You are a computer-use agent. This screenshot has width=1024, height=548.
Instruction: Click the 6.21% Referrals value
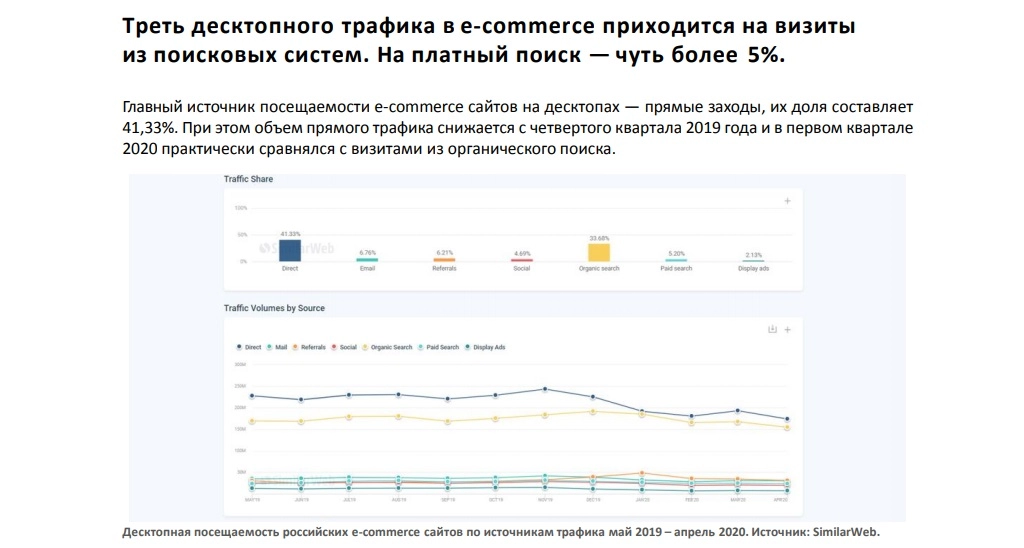pyautogui.click(x=445, y=253)
